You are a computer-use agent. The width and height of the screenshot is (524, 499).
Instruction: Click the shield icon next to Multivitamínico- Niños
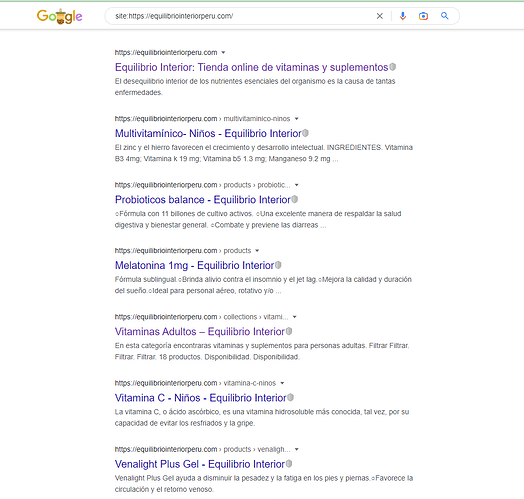305,133
